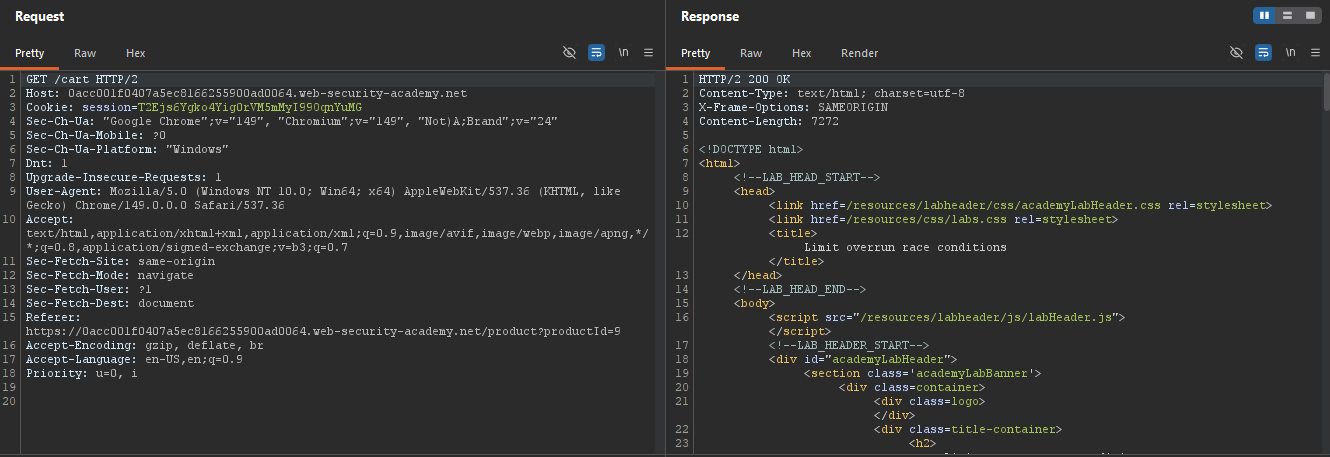Click the Upgrade-Insecure-Requests header line
Viewport: 1330px width, 457px height.
(124, 177)
